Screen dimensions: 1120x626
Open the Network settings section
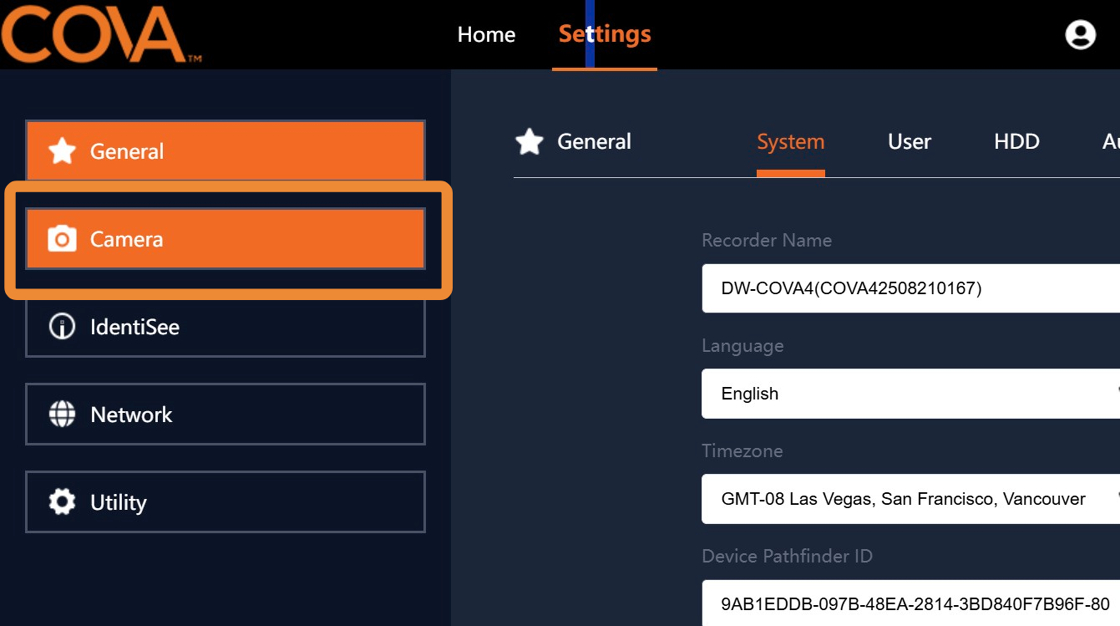pyautogui.click(x=226, y=414)
